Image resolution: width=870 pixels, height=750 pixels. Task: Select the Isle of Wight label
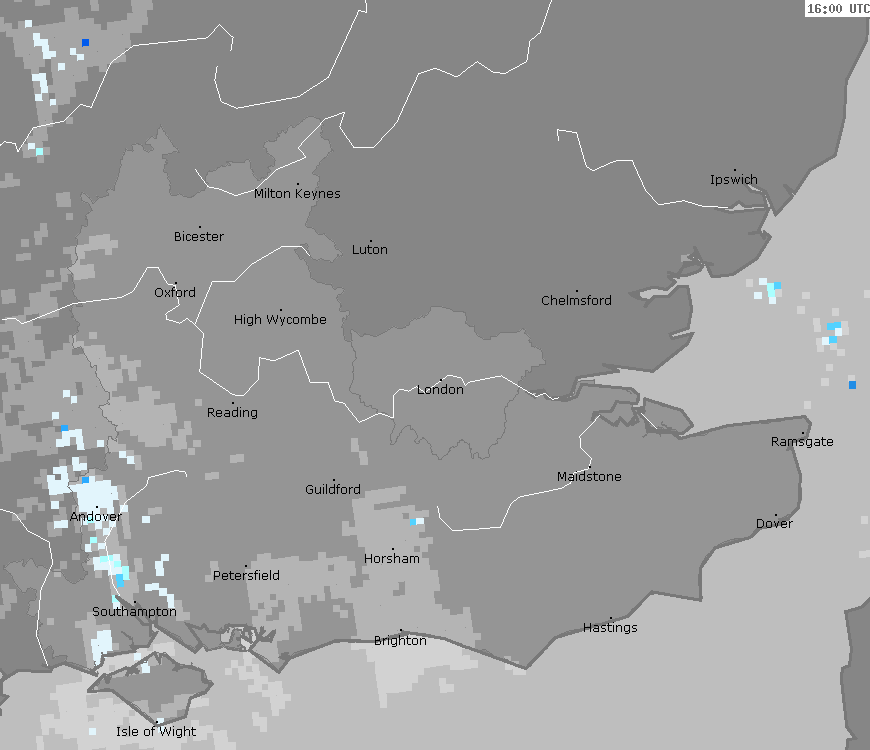tap(156, 731)
